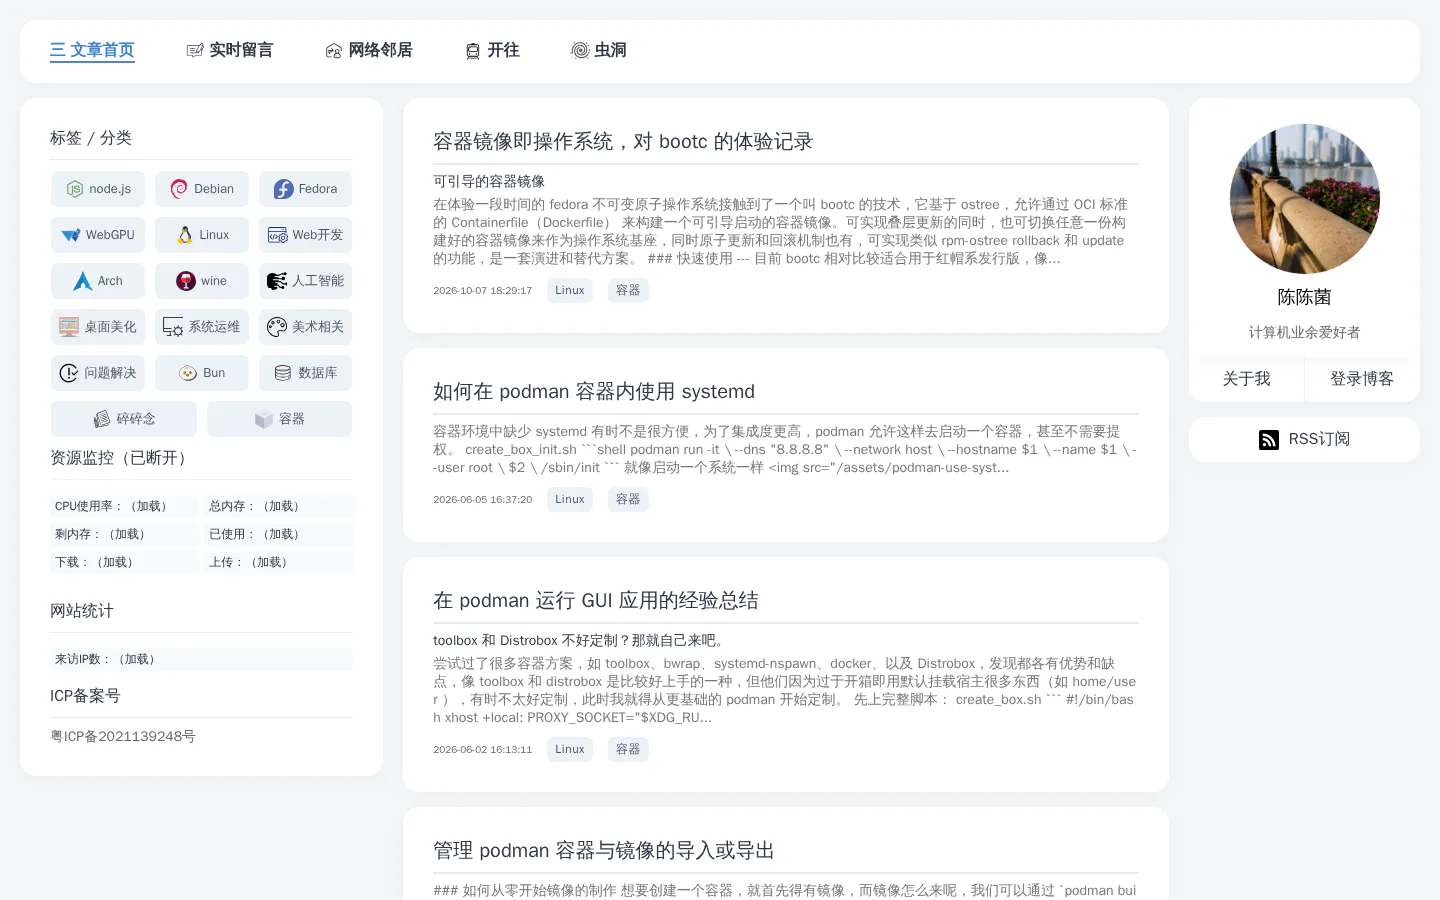
Task: Open the 虫洞 nav item
Action: (x=598, y=50)
